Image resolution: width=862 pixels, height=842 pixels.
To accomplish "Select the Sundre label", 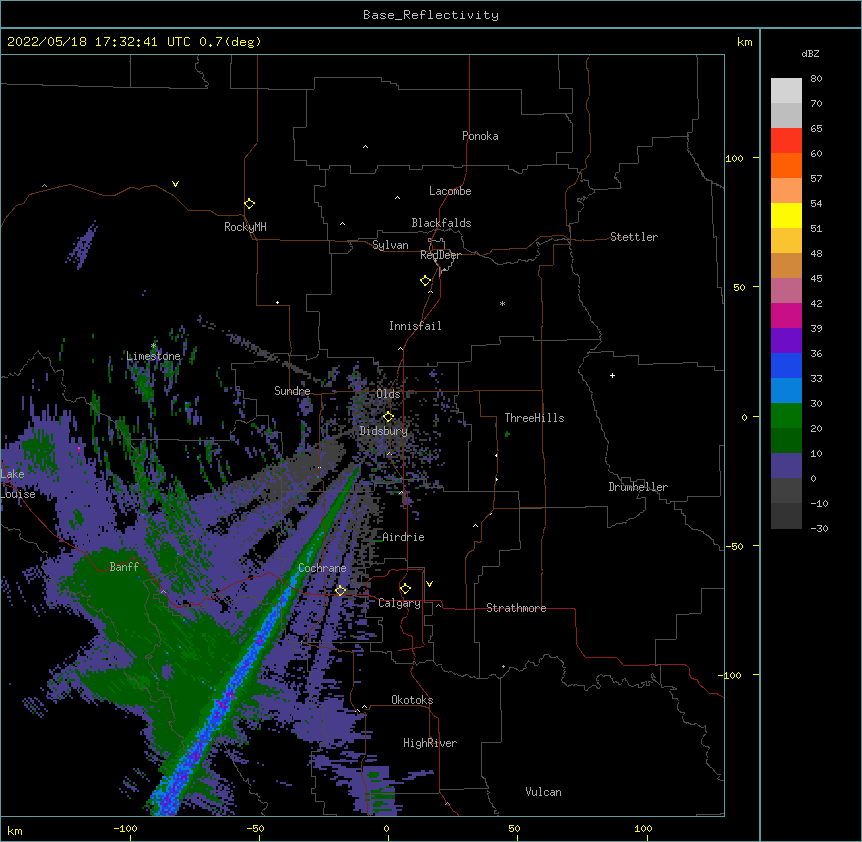I will (x=292, y=391).
